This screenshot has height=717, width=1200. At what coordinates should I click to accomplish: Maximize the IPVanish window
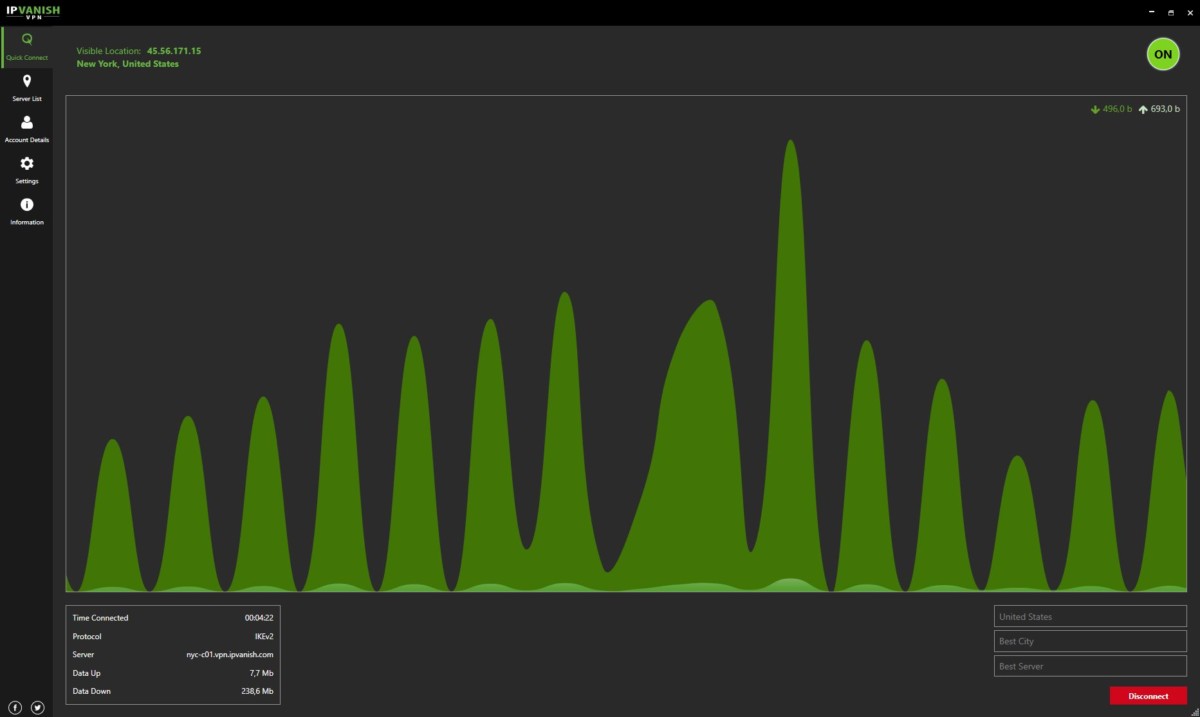click(1171, 12)
